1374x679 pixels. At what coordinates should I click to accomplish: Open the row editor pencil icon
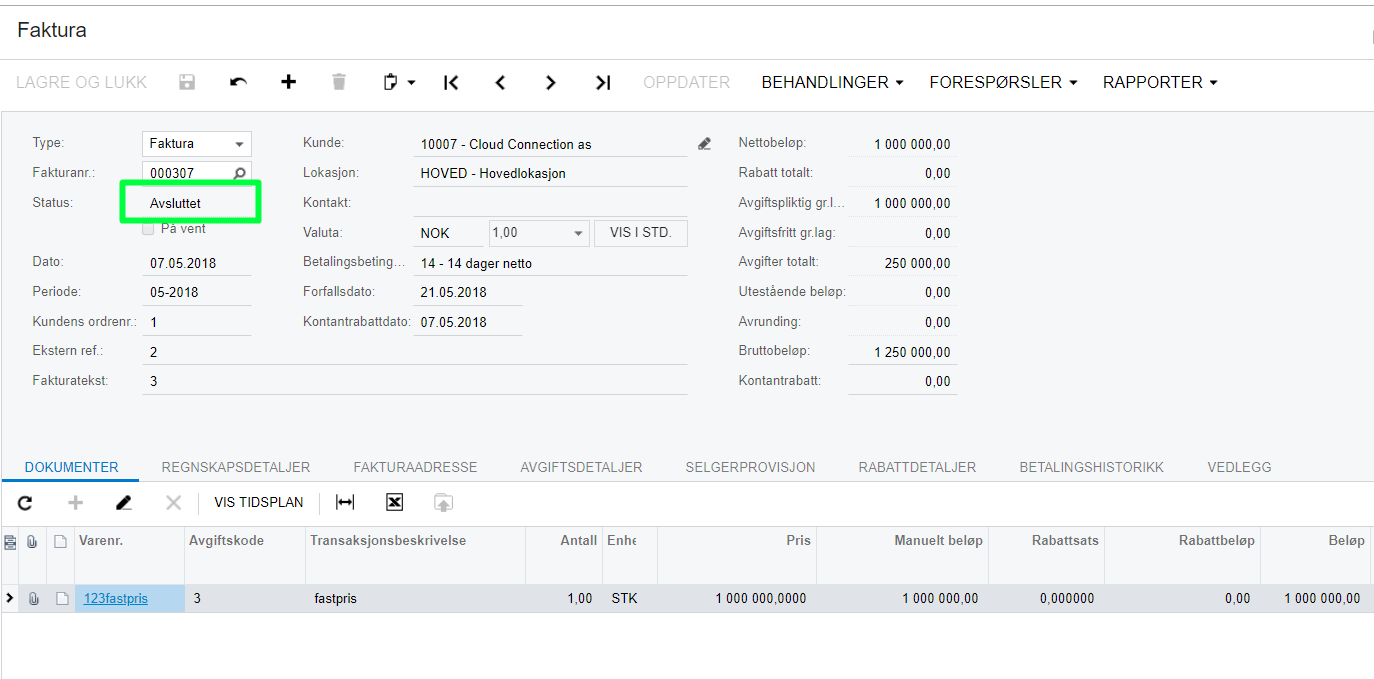point(124,502)
